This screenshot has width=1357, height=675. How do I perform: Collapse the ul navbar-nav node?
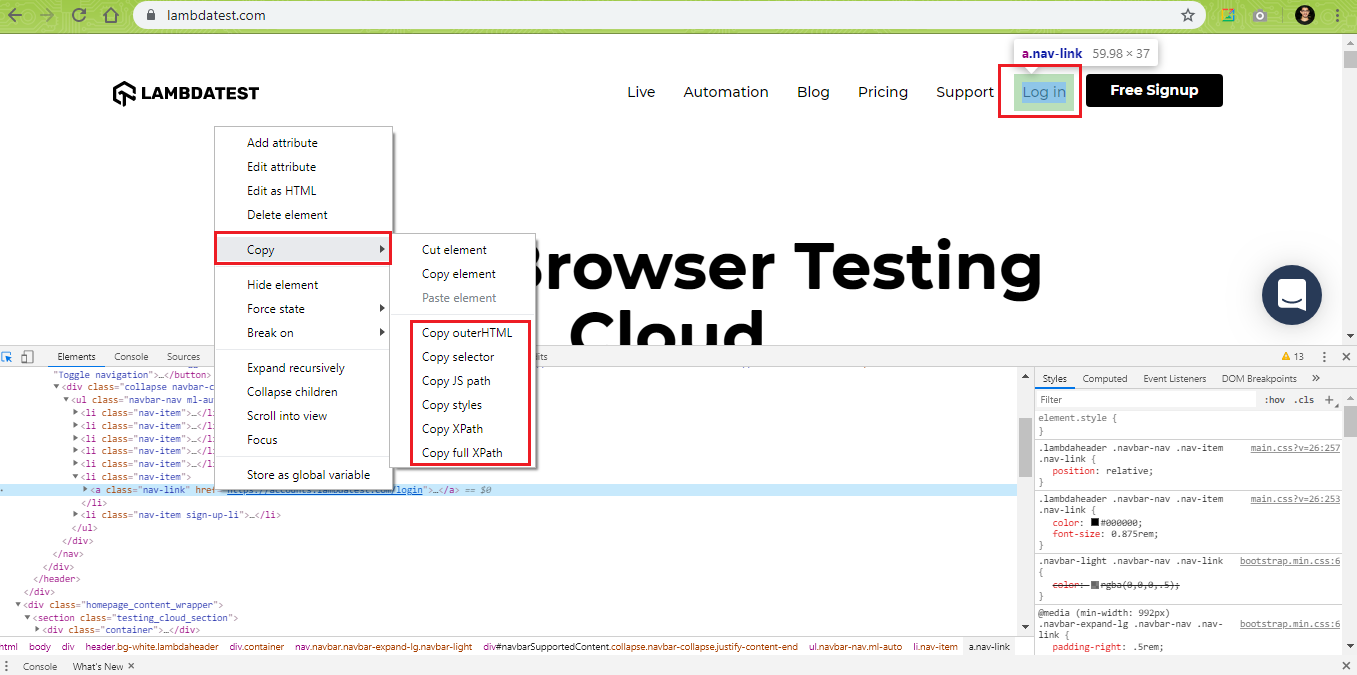67,400
